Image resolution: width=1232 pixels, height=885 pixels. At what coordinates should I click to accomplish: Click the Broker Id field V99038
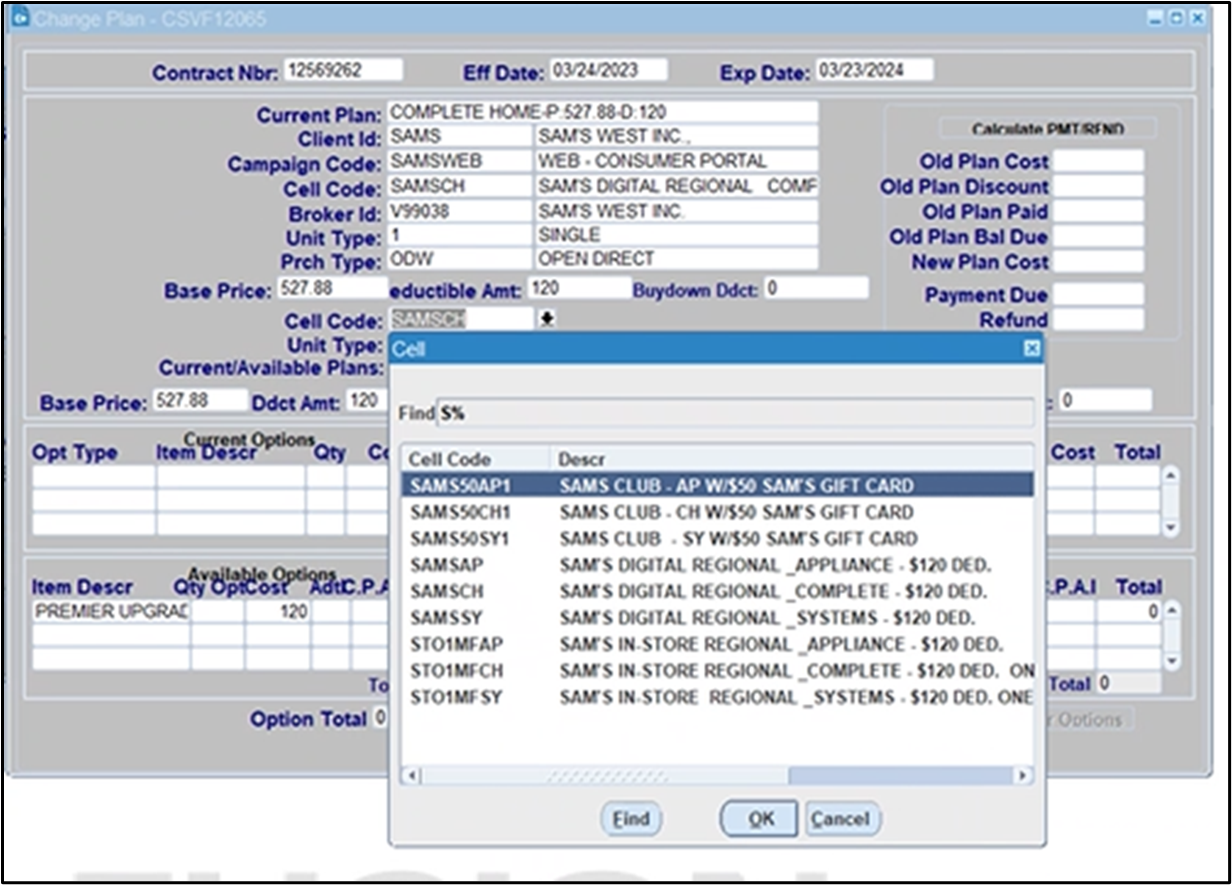pyautogui.click(x=459, y=211)
